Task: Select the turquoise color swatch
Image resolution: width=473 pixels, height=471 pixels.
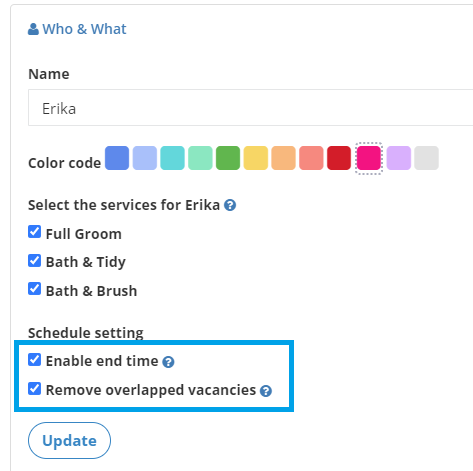Action: tap(172, 158)
